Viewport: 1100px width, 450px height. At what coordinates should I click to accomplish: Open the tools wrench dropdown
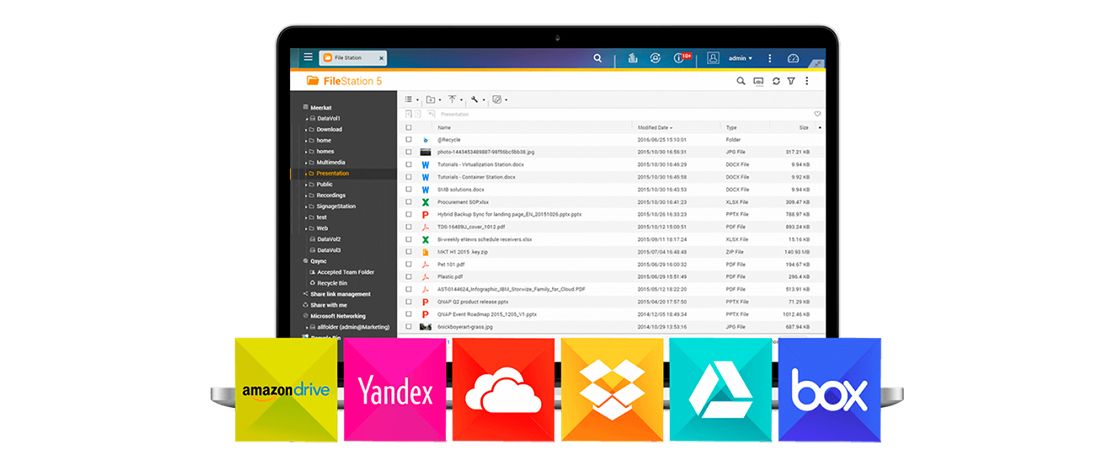pos(478,100)
